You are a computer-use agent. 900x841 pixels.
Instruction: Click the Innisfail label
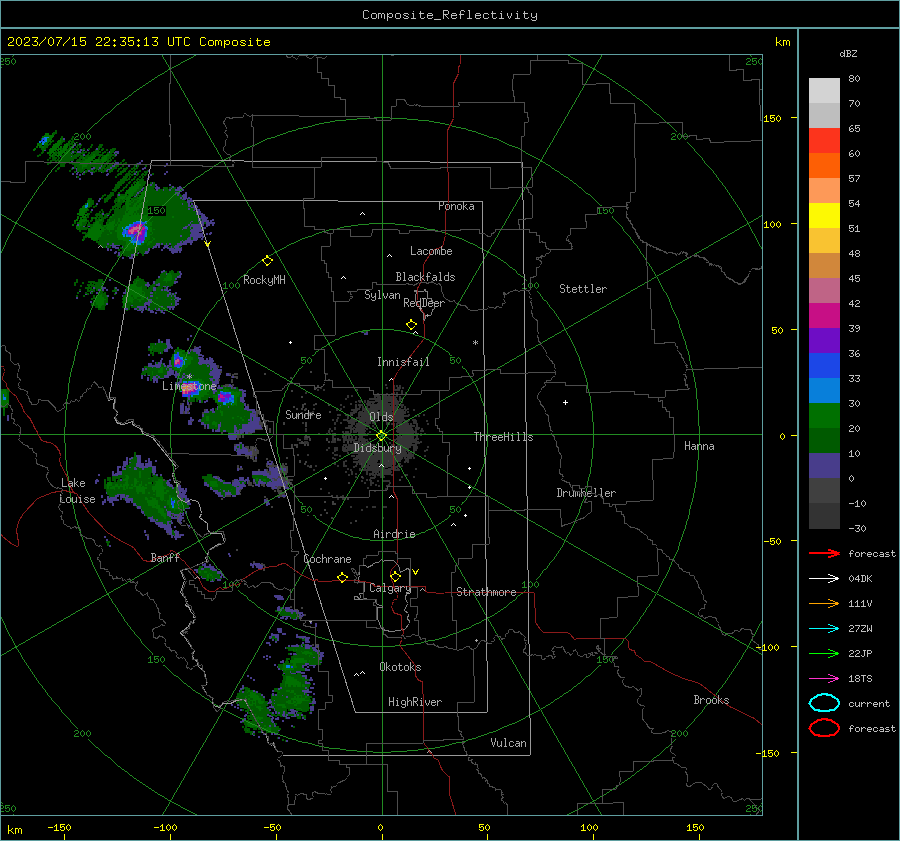point(403,362)
